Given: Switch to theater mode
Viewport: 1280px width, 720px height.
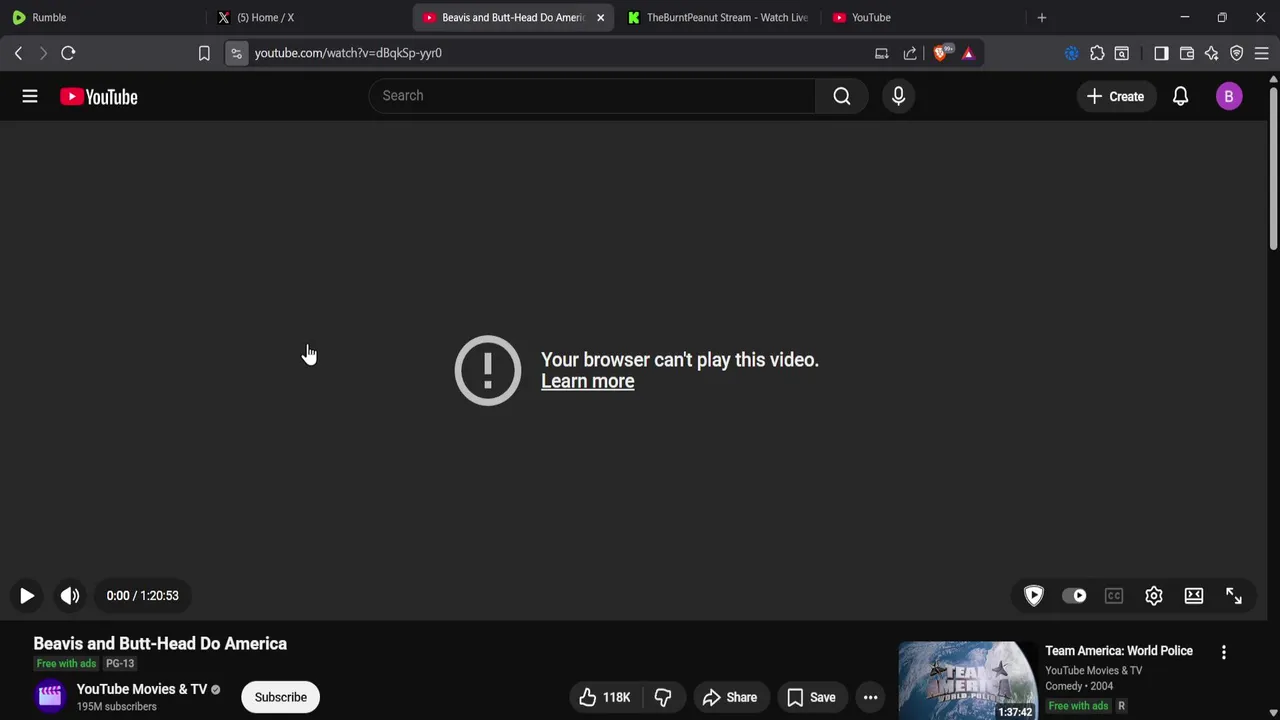Looking at the screenshot, I should click(1194, 596).
